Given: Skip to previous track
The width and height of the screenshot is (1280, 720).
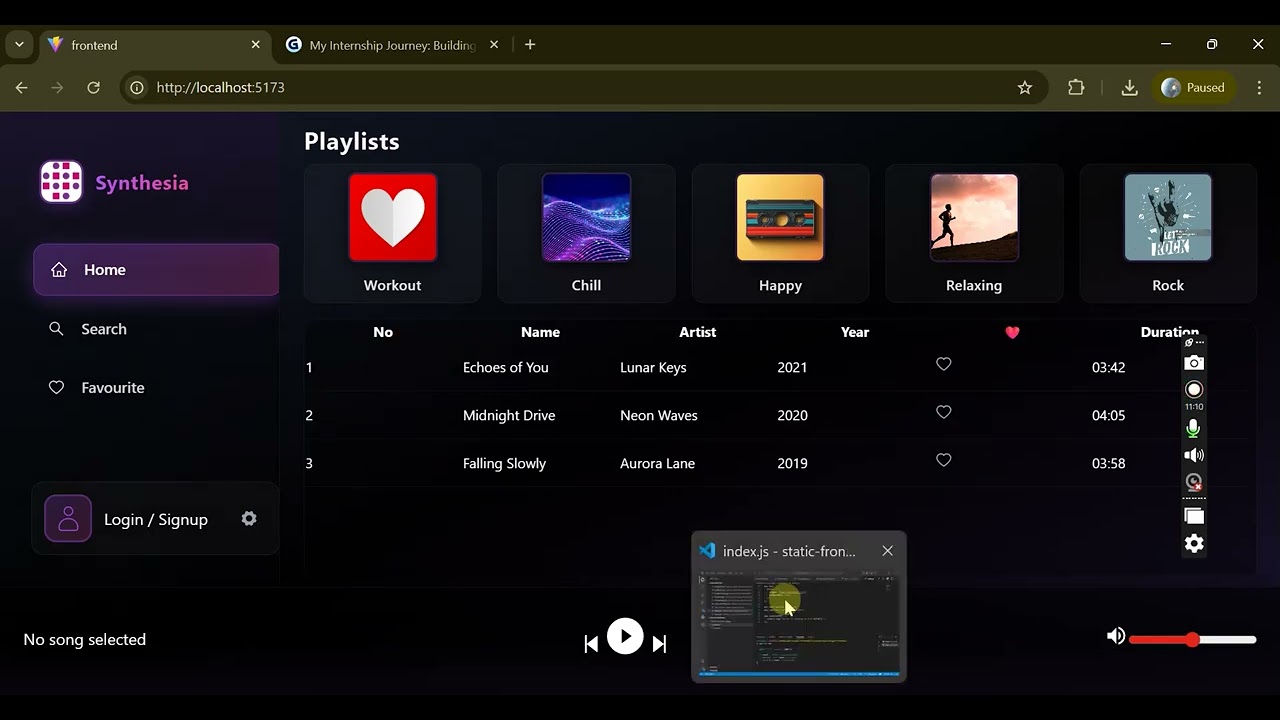Looking at the screenshot, I should coord(591,644).
